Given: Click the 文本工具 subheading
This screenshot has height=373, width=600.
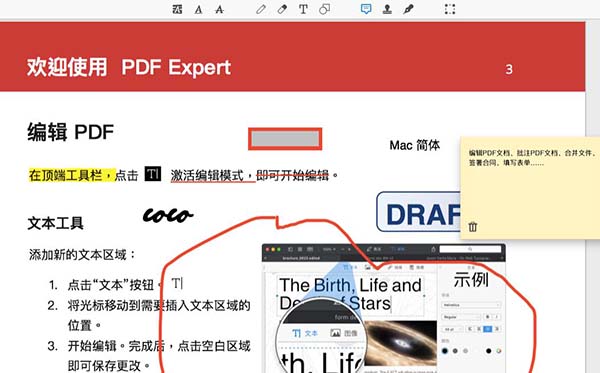Looking at the screenshot, I should pyautogui.click(x=55, y=223).
